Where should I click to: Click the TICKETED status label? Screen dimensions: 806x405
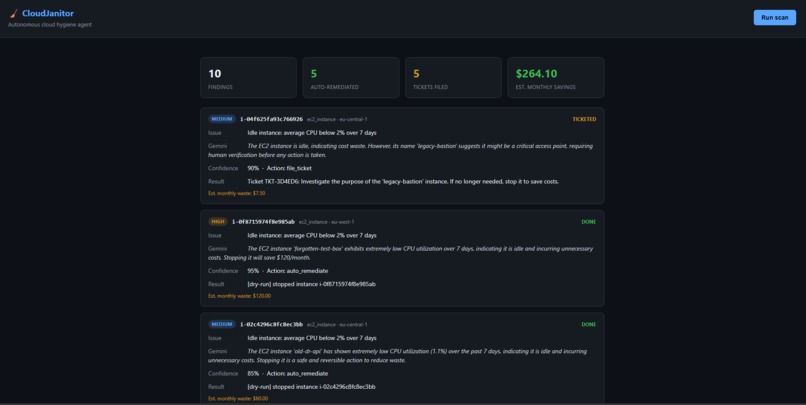pos(584,119)
